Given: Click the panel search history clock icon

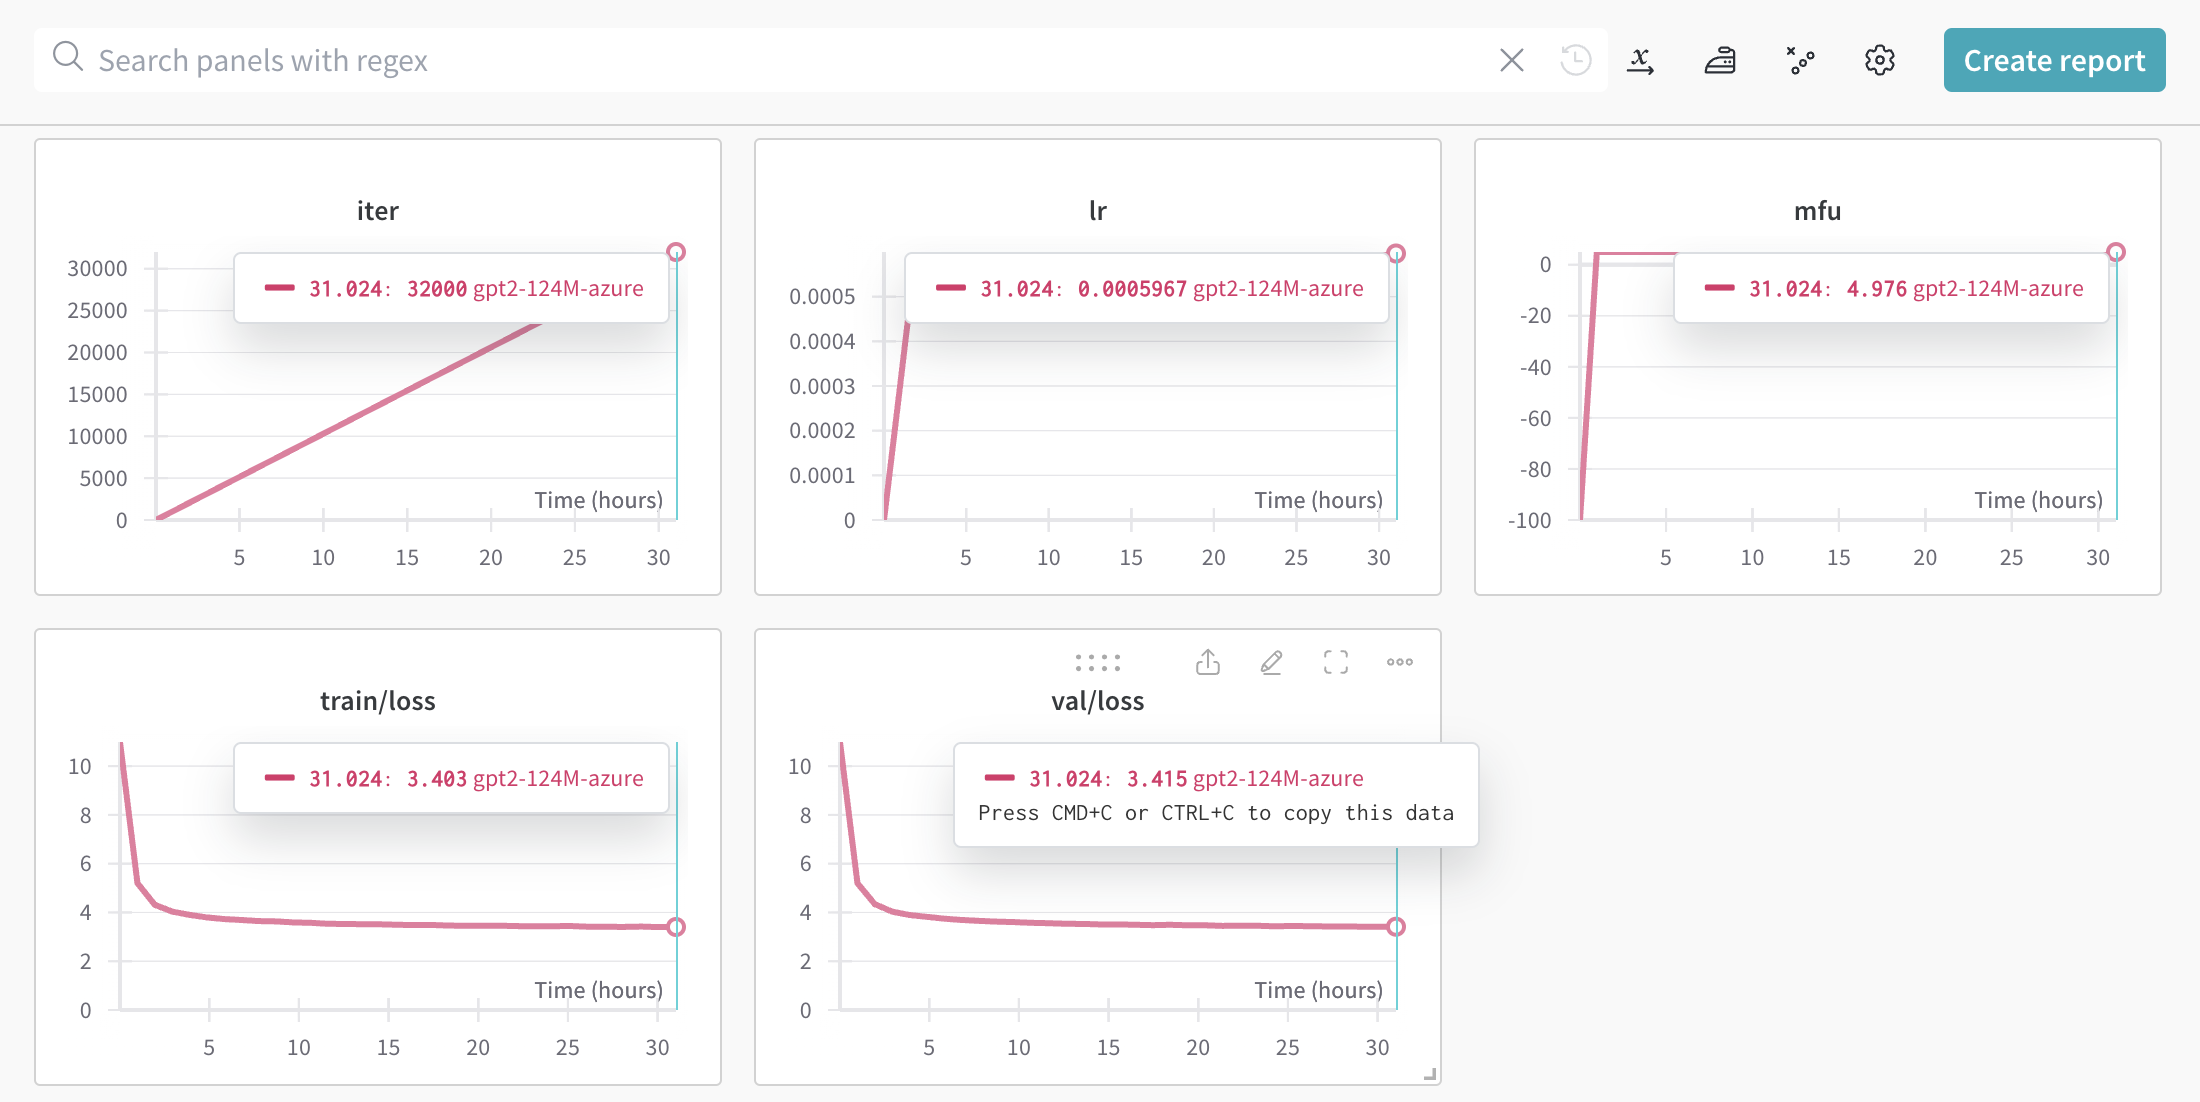Looking at the screenshot, I should pos(1574,60).
